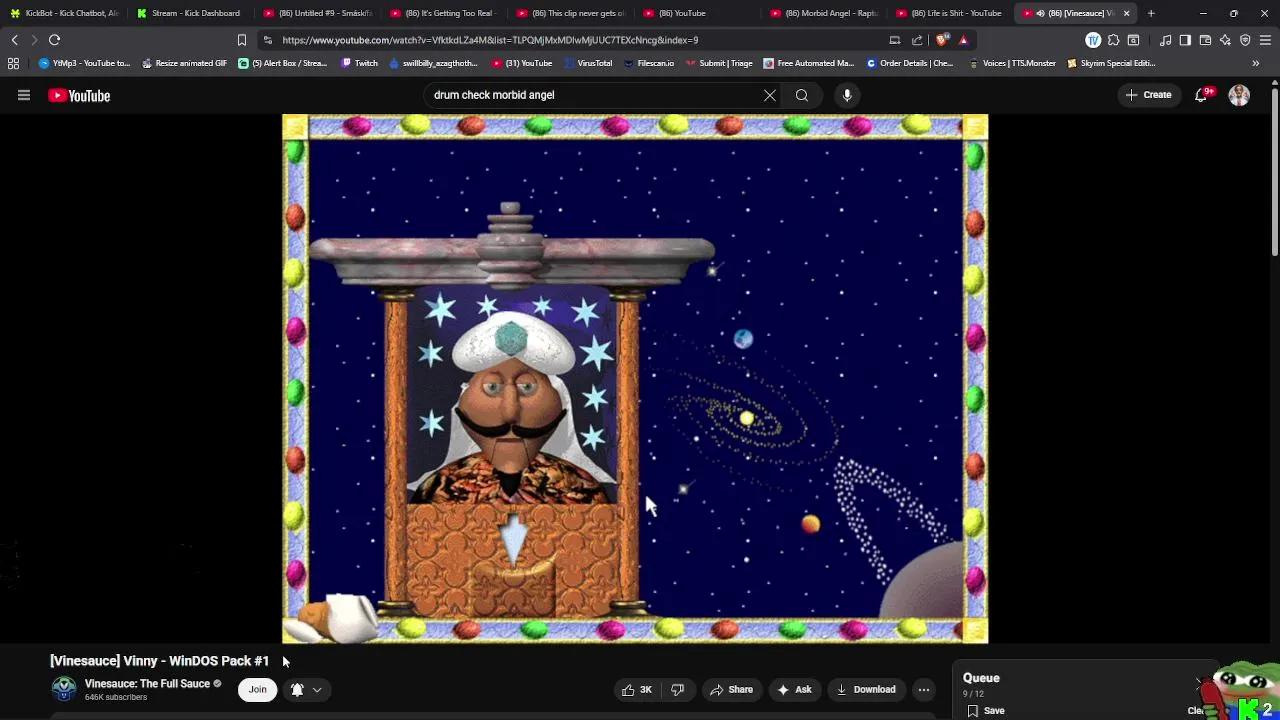Open Brave playlist music note icon
The height and width of the screenshot is (720, 1280).
click(x=1166, y=40)
